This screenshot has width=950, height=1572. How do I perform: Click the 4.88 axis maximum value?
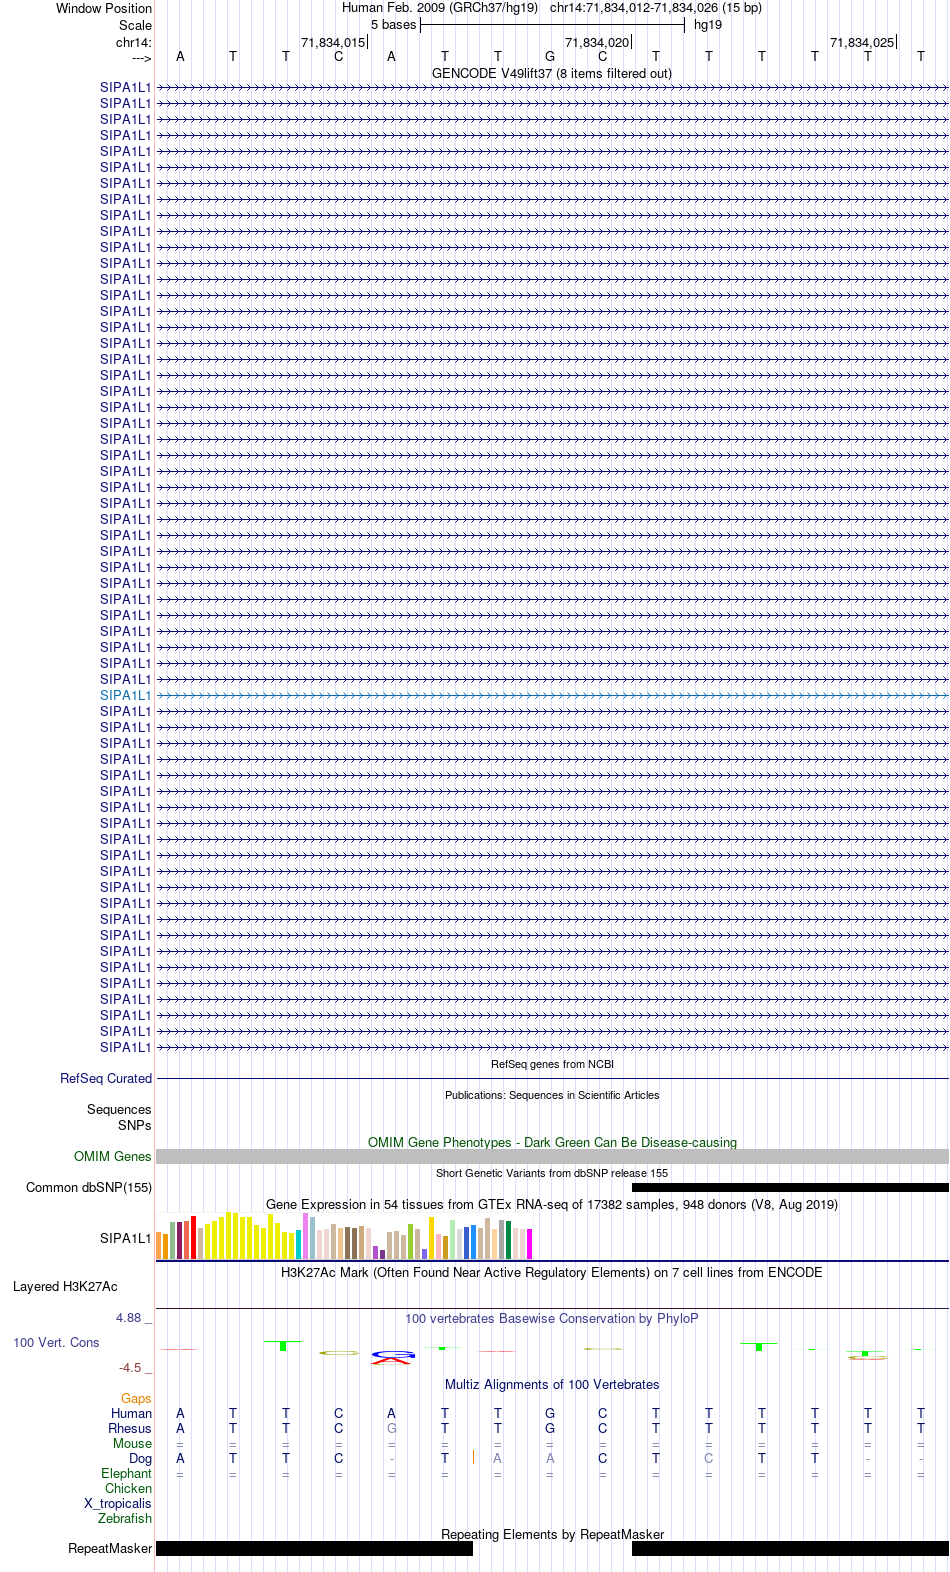tap(128, 1317)
